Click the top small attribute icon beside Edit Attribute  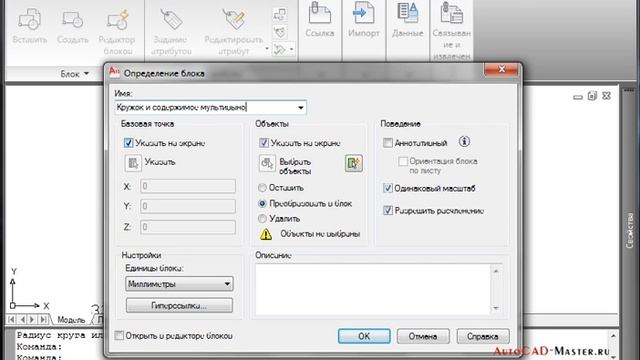[x=280, y=15]
